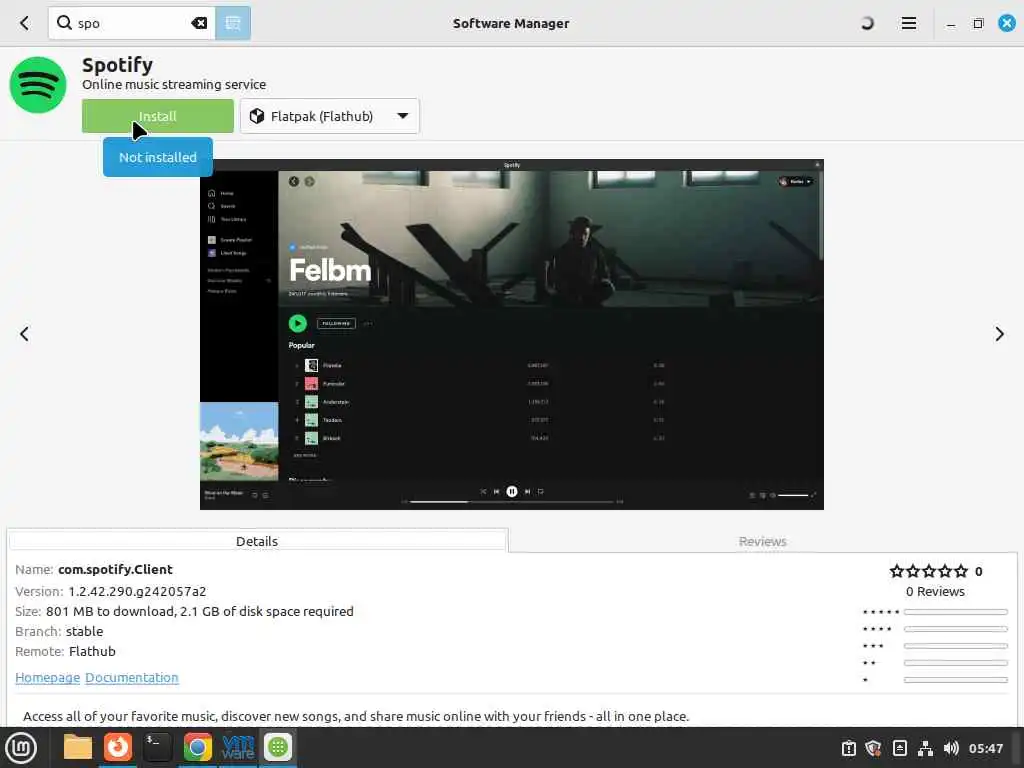Close the Software Manager window

click(x=1006, y=23)
